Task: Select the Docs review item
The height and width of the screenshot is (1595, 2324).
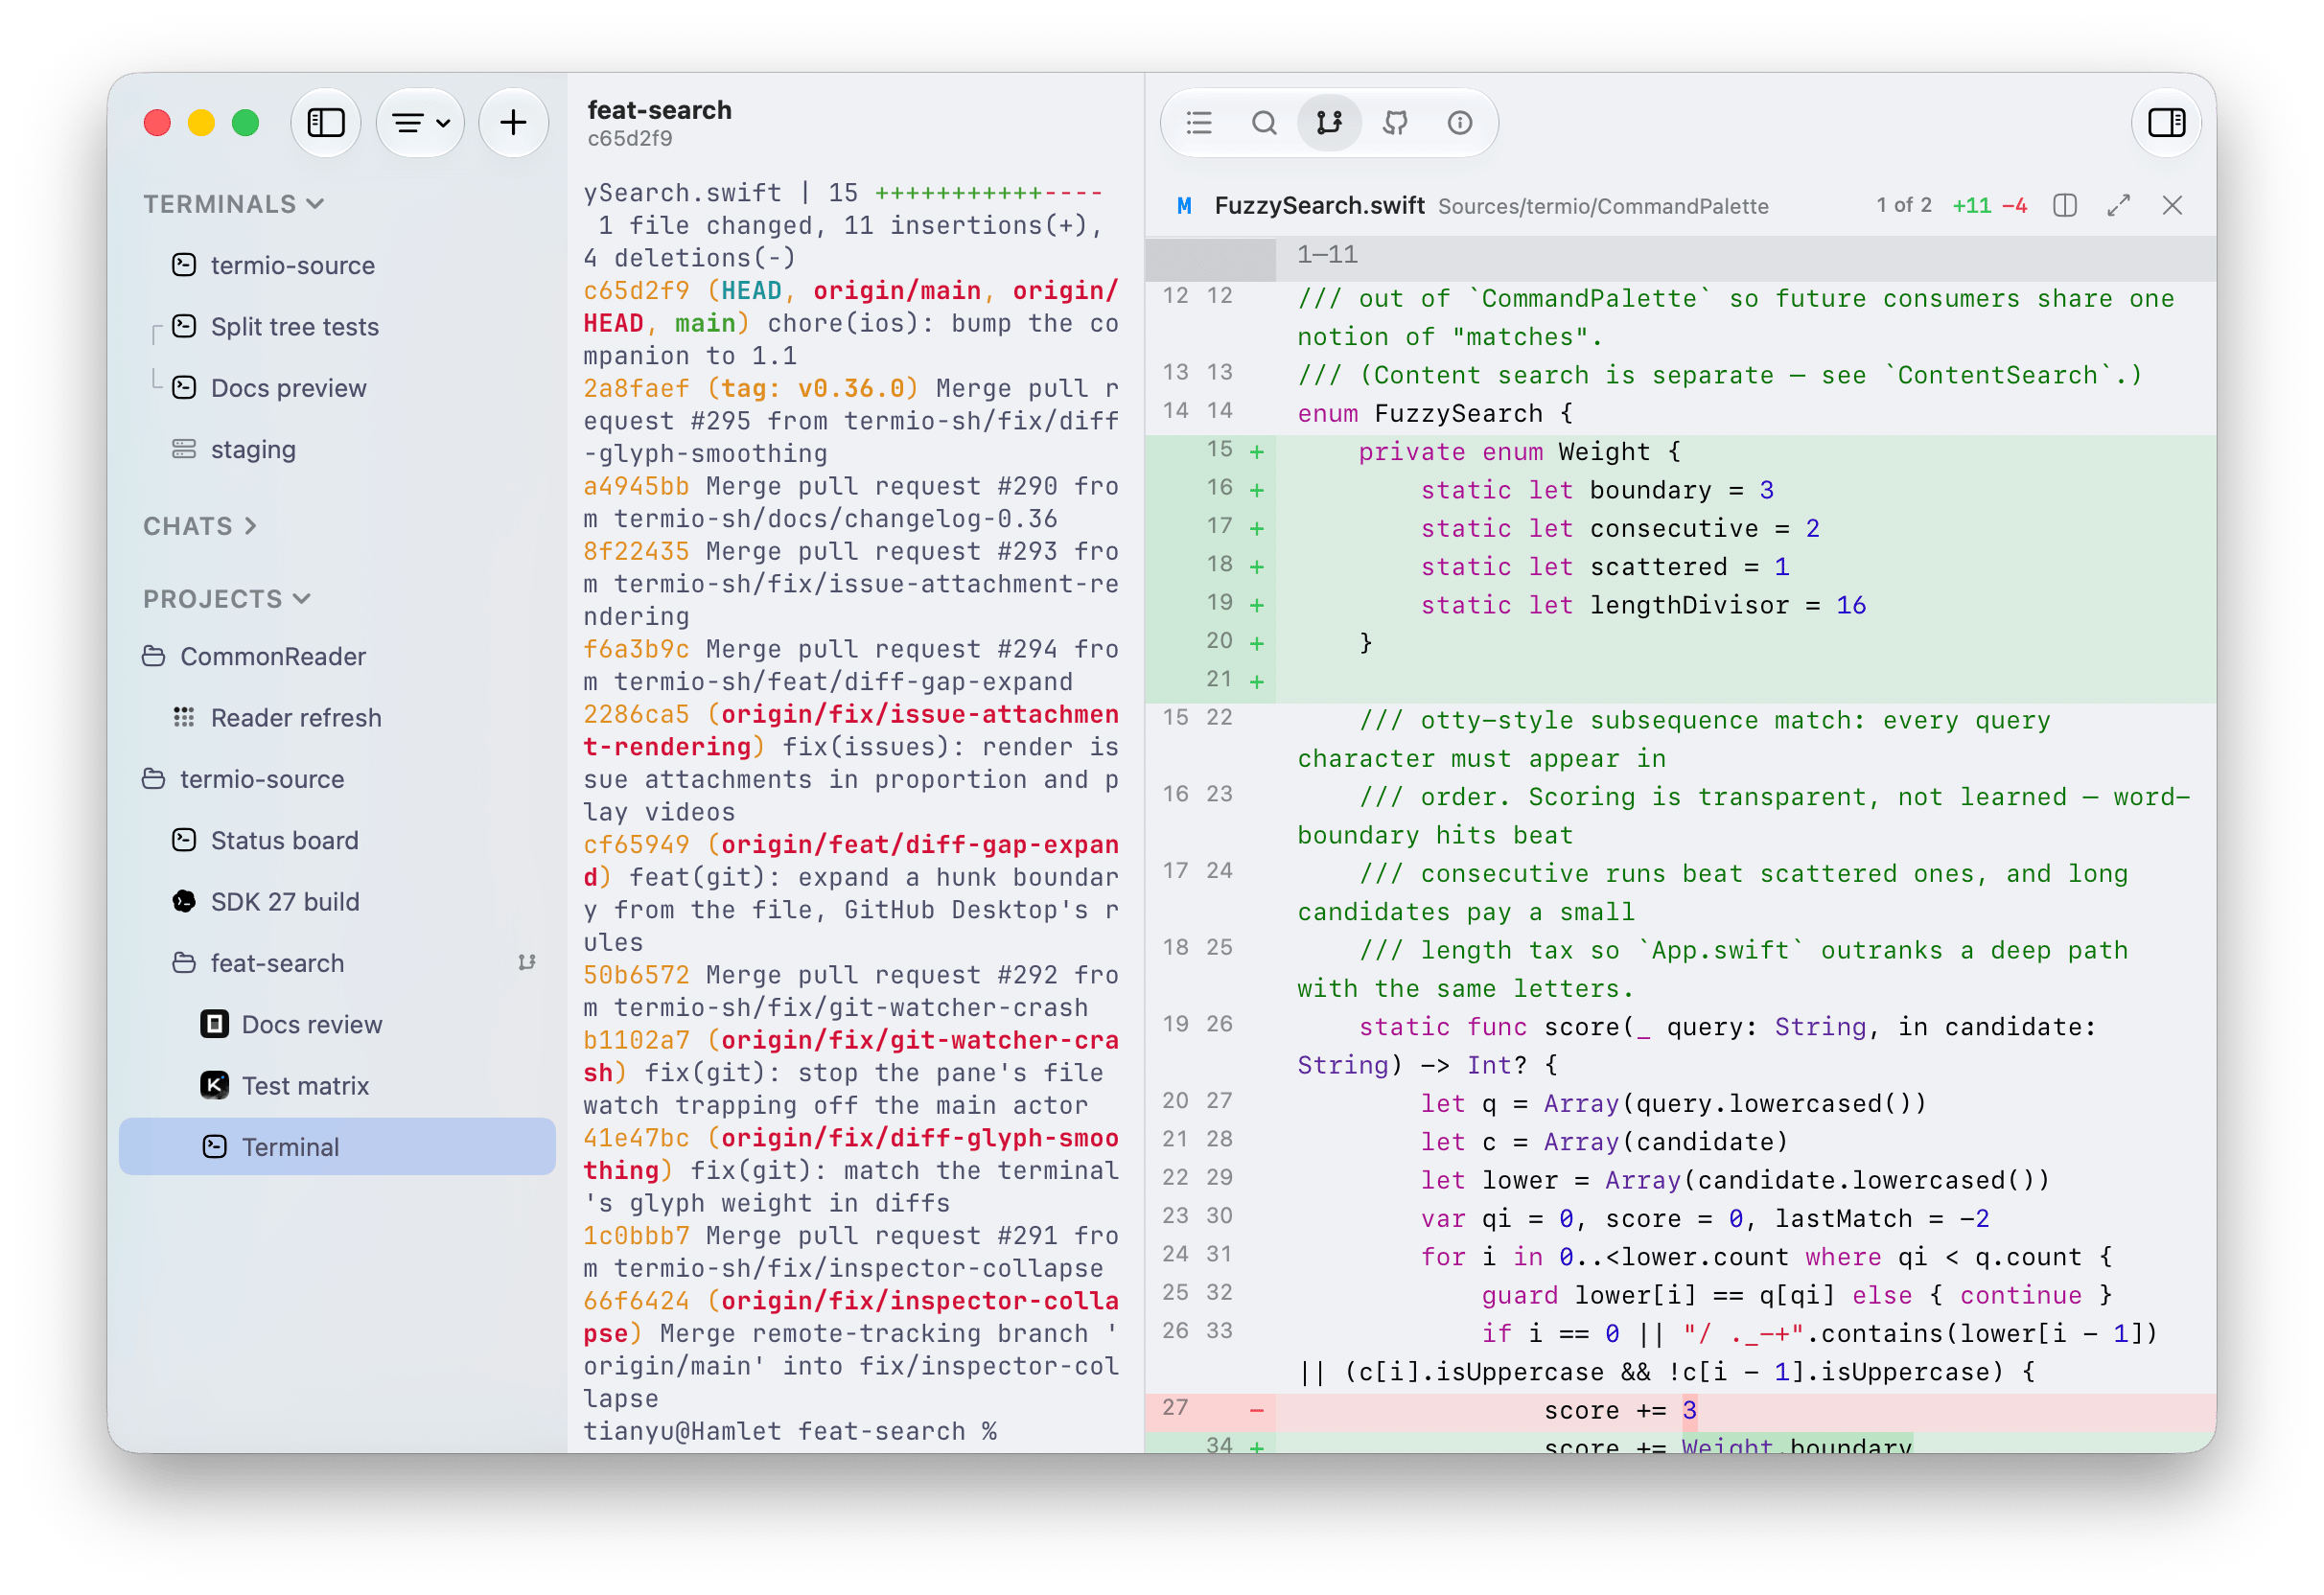Action: coord(337,1025)
